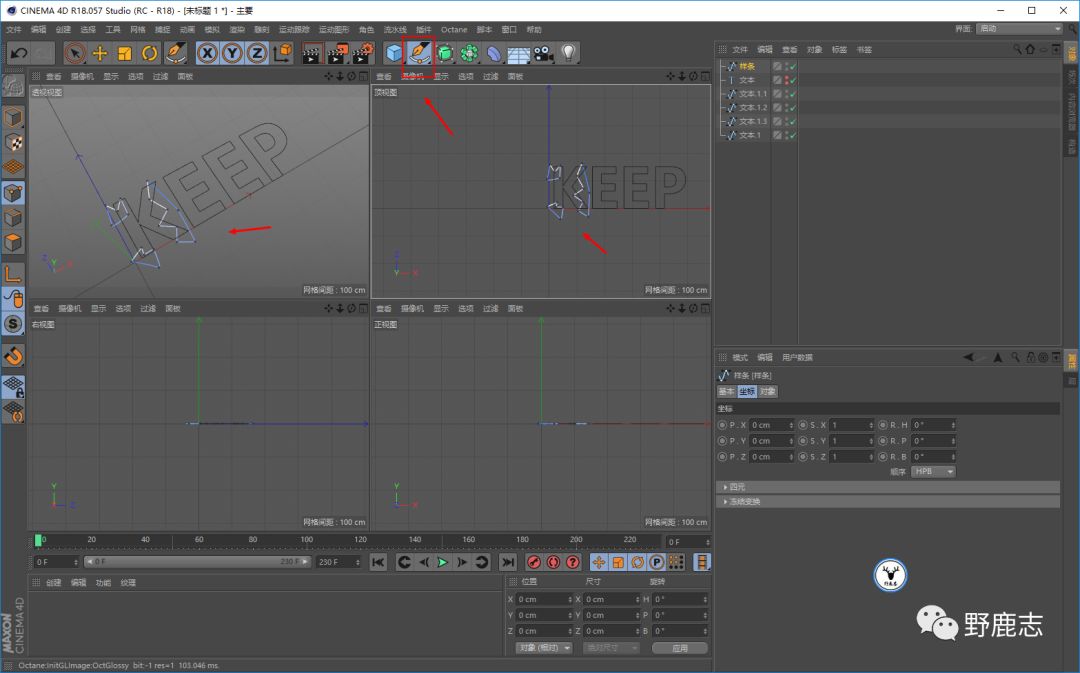
Task: Add a Cube primitive object
Action: tap(395, 53)
